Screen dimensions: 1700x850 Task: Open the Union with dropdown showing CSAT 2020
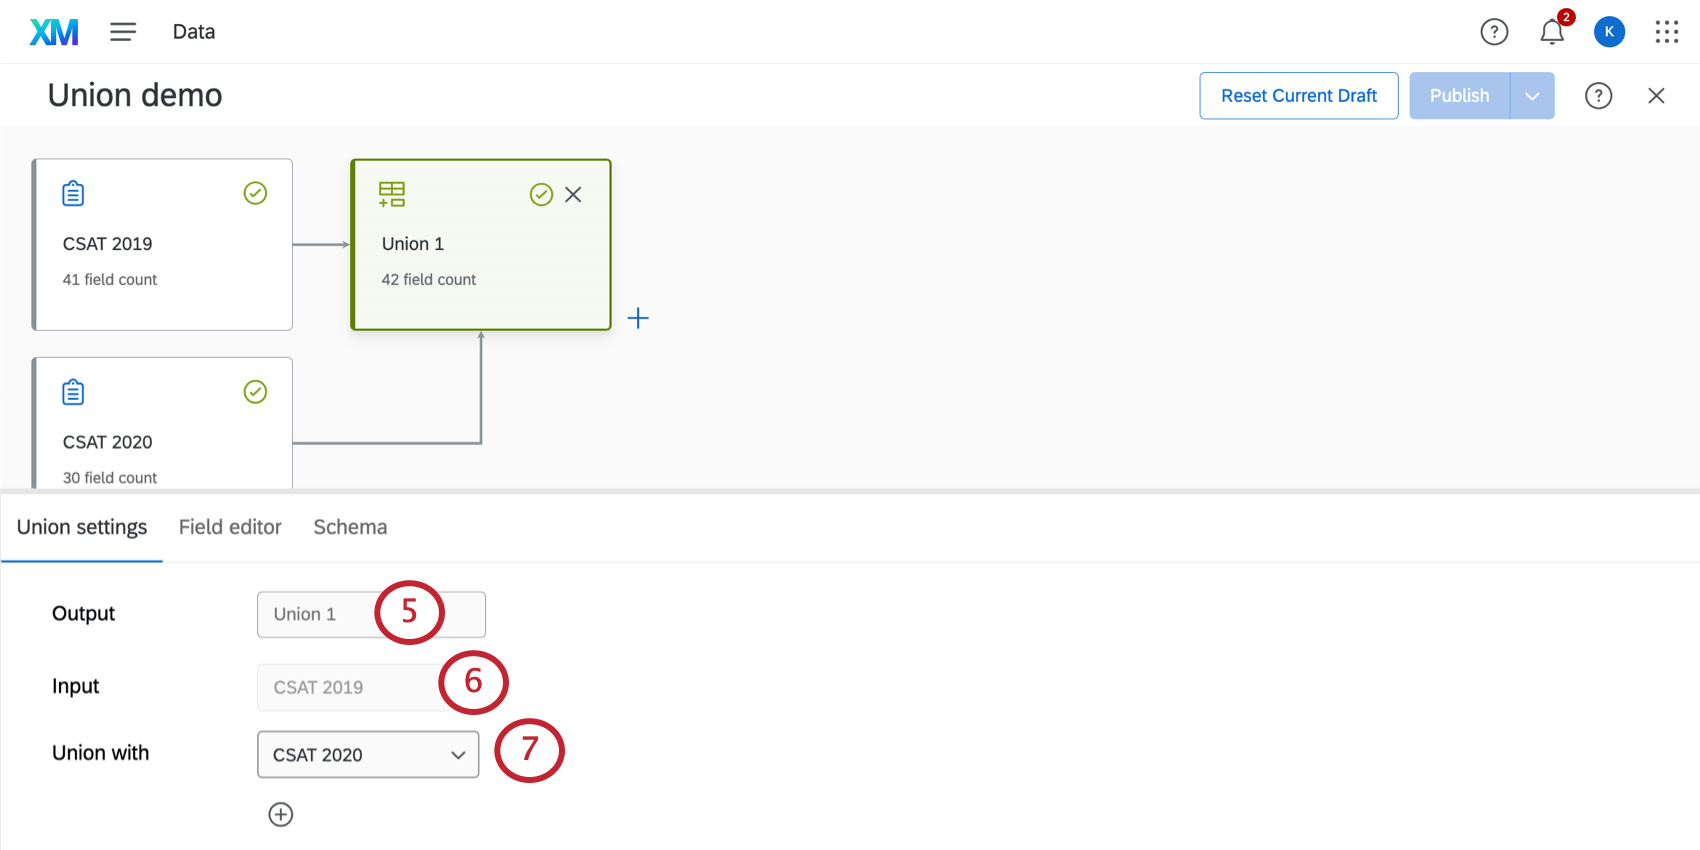pos(367,754)
